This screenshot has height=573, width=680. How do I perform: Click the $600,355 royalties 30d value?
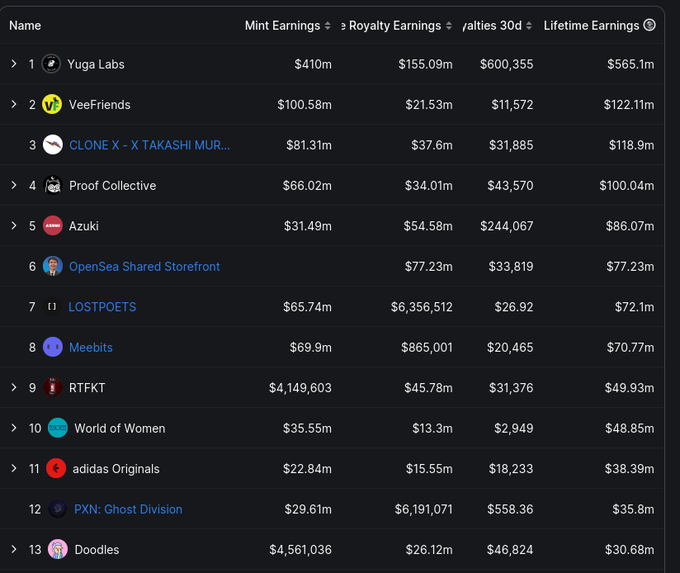506,64
